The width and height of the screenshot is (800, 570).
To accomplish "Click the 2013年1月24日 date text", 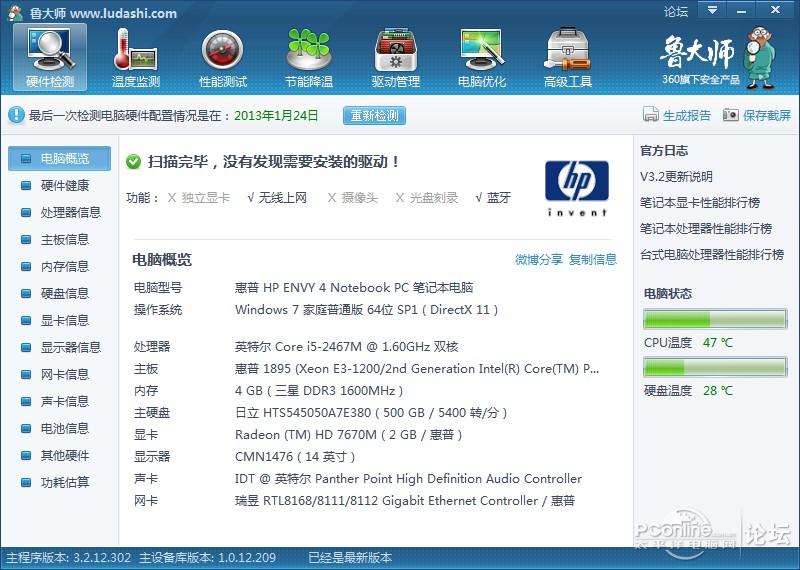I will click(x=276, y=115).
